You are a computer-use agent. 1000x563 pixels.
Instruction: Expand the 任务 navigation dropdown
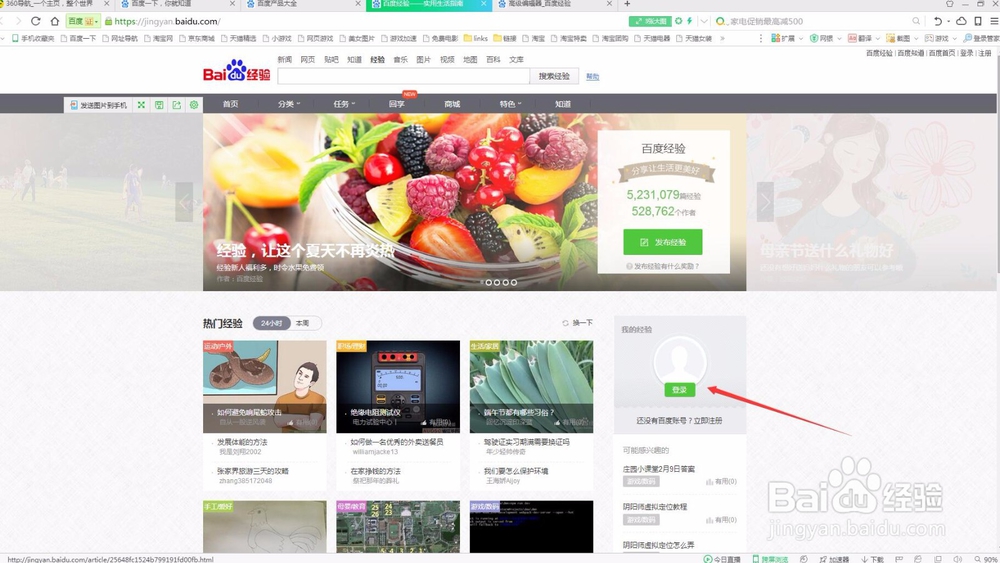(344, 104)
